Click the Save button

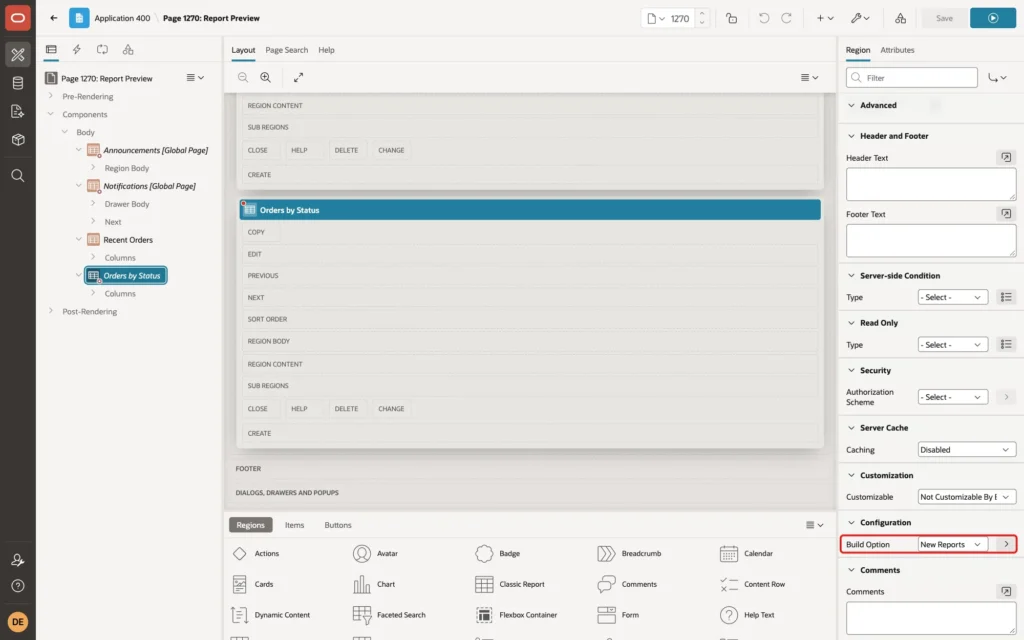coord(944,18)
